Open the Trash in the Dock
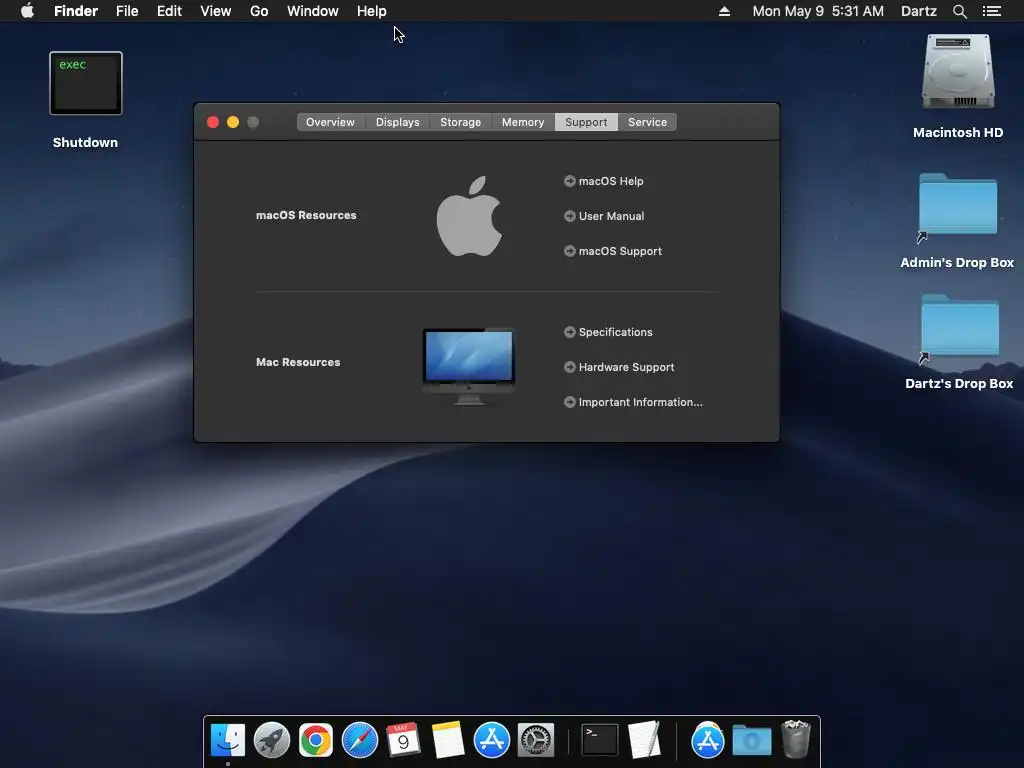This screenshot has height=768, width=1024. [x=795, y=739]
